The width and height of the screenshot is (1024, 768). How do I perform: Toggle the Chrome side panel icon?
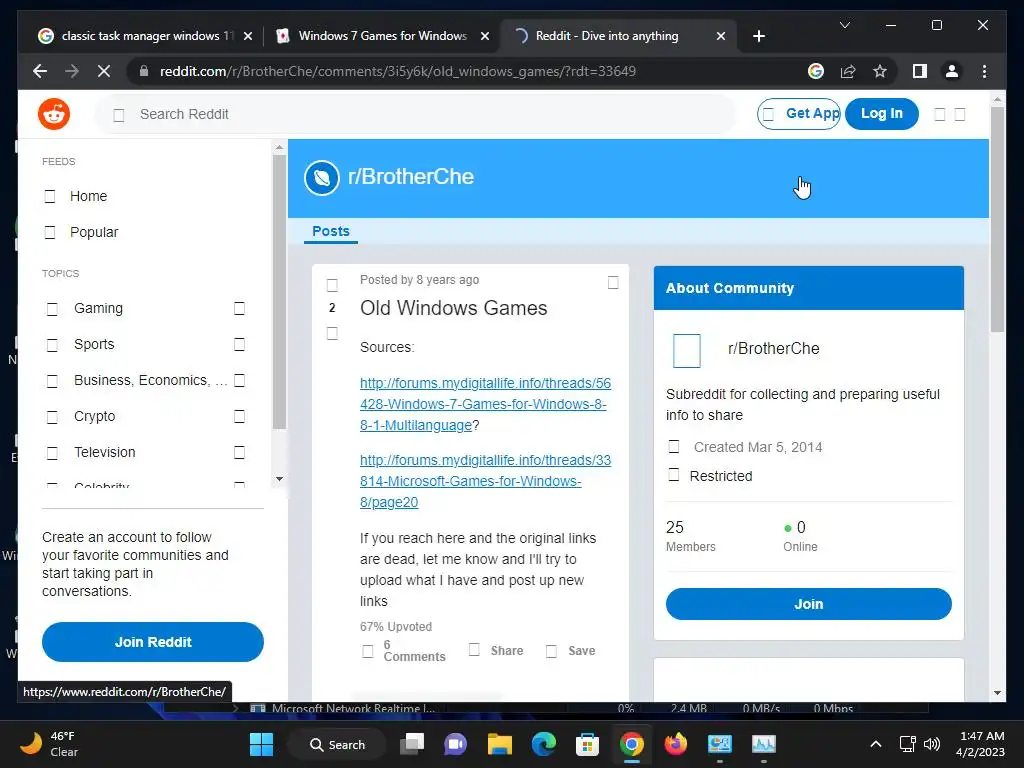(920, 71)
